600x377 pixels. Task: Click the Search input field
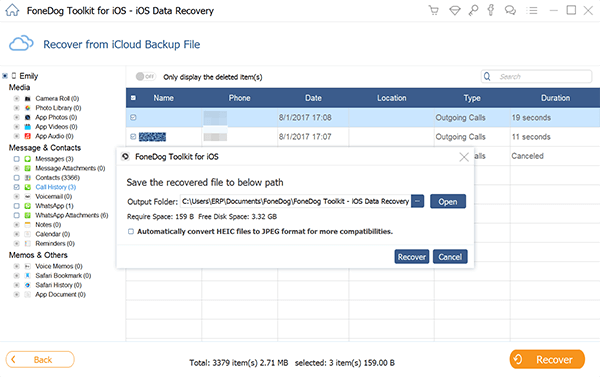point(536,77)
